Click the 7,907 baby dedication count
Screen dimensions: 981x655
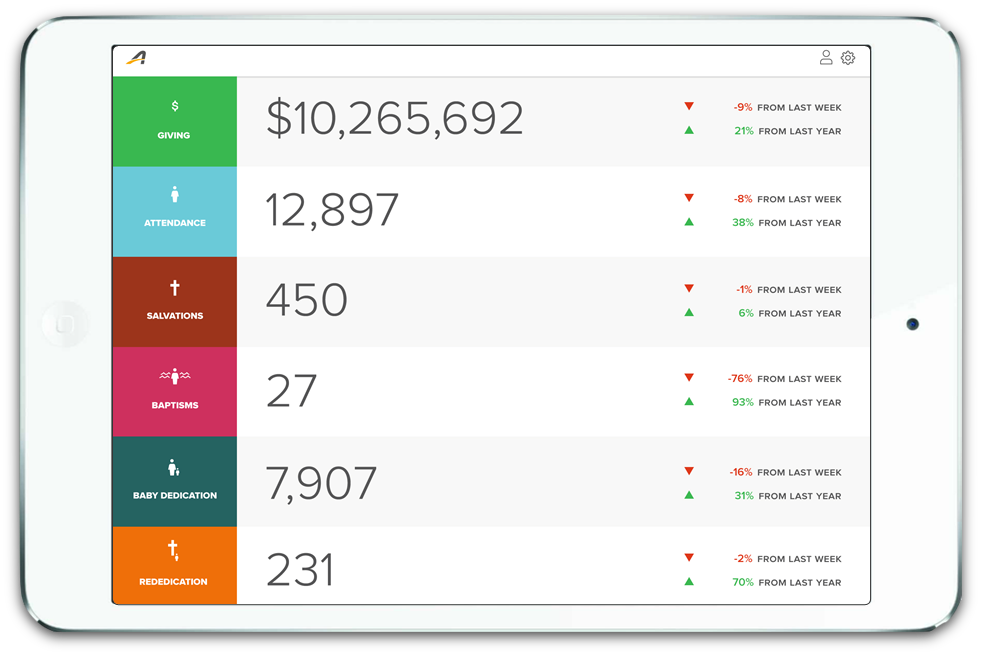pos(321,484)
